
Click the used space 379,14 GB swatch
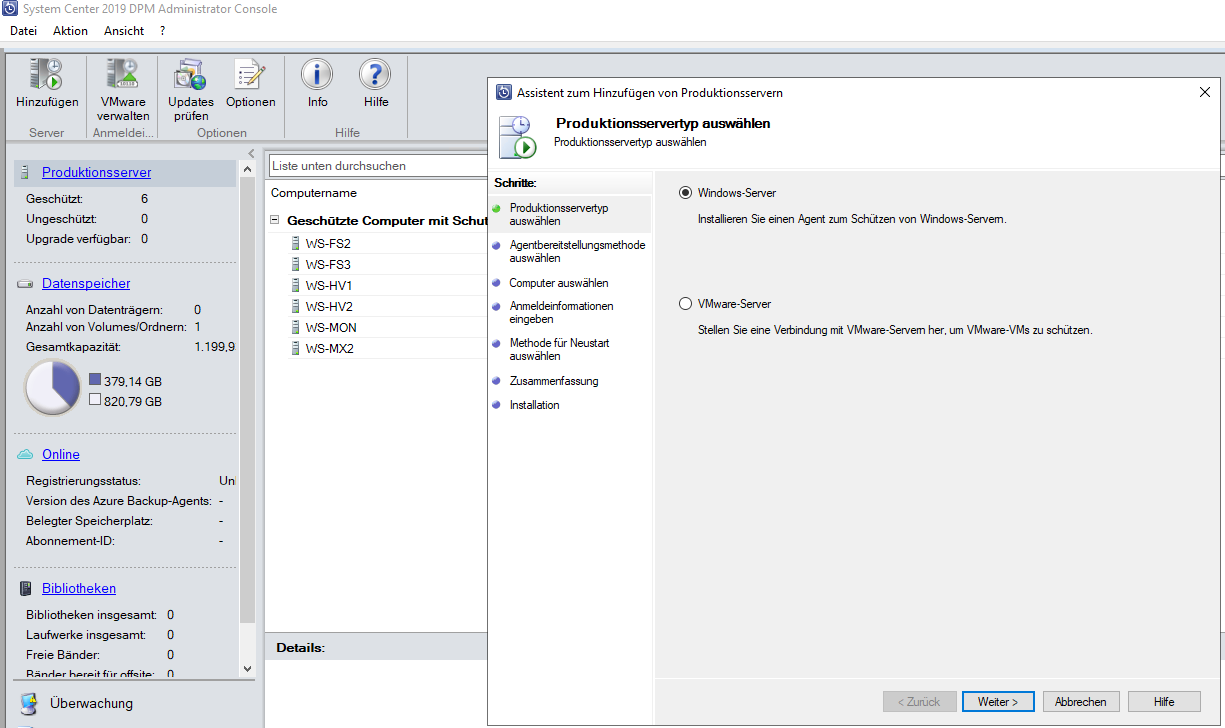[95, 380]
